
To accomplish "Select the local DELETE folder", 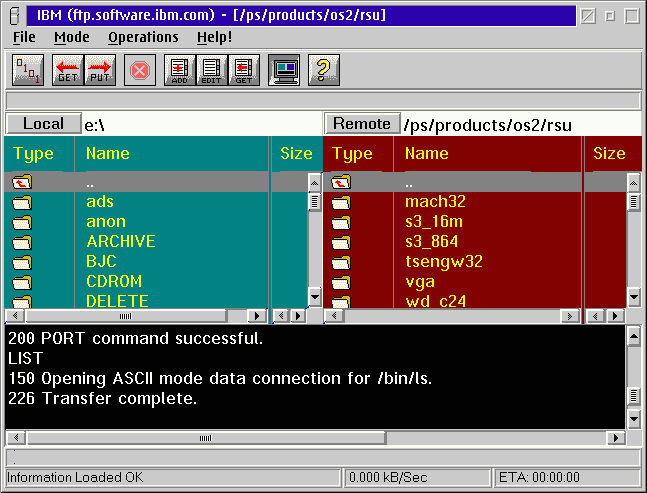I will coord(117,301).
